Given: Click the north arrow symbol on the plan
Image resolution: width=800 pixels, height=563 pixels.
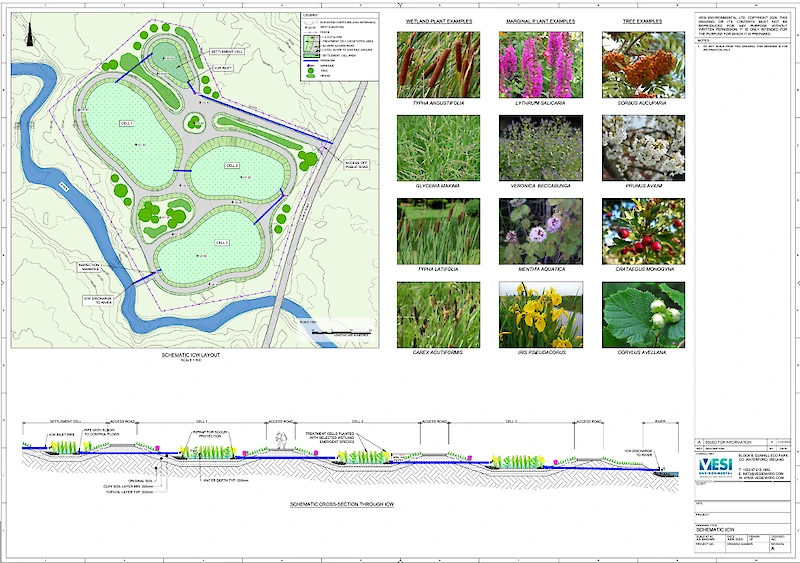Looking at the screenshot, I should click(x=30, y=34).
